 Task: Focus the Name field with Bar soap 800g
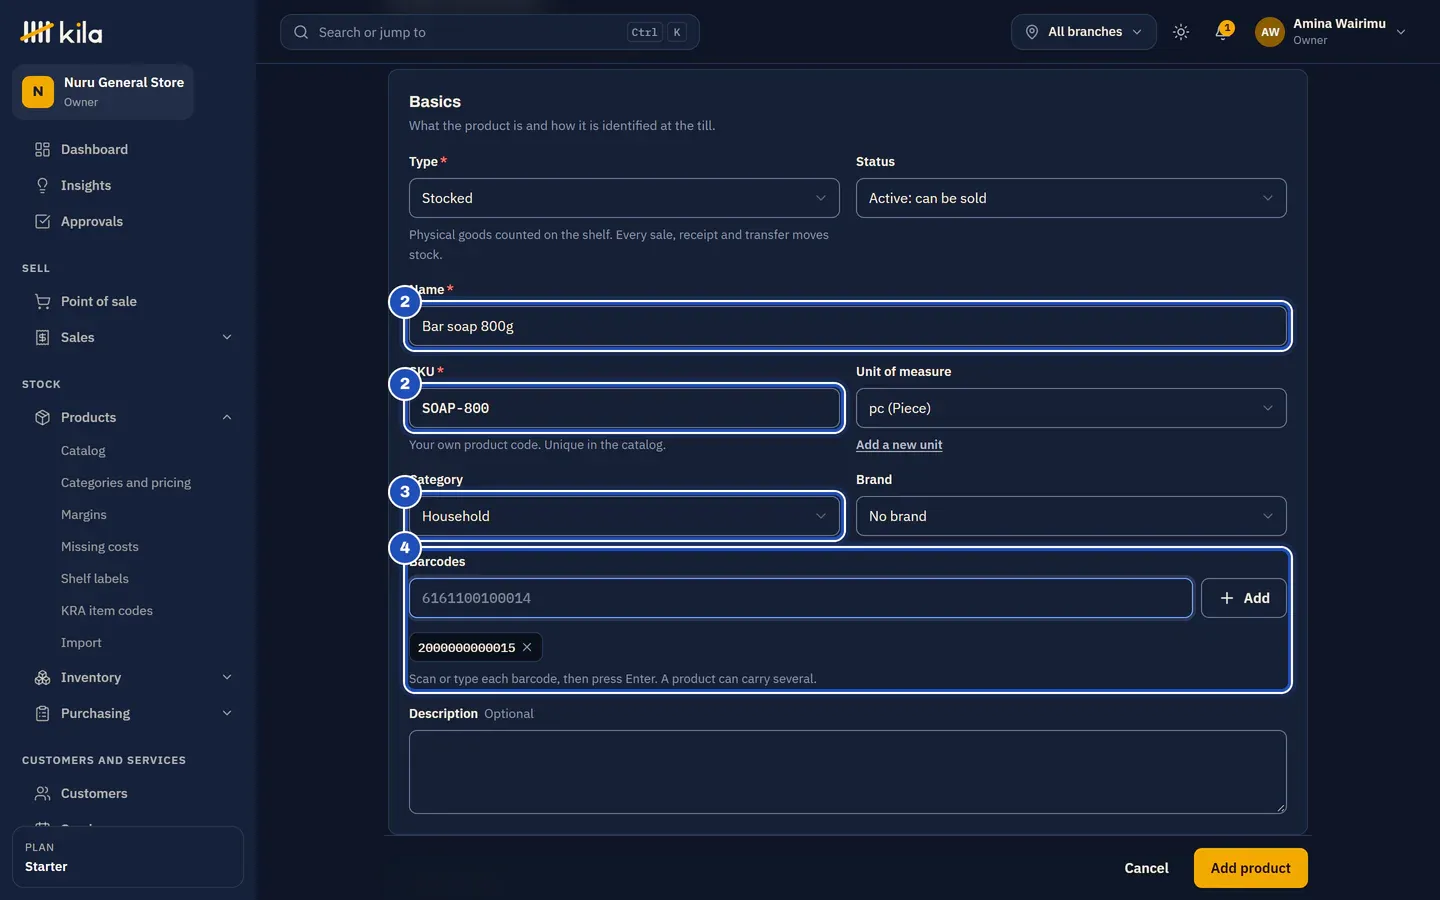click(x=848, y=326)
